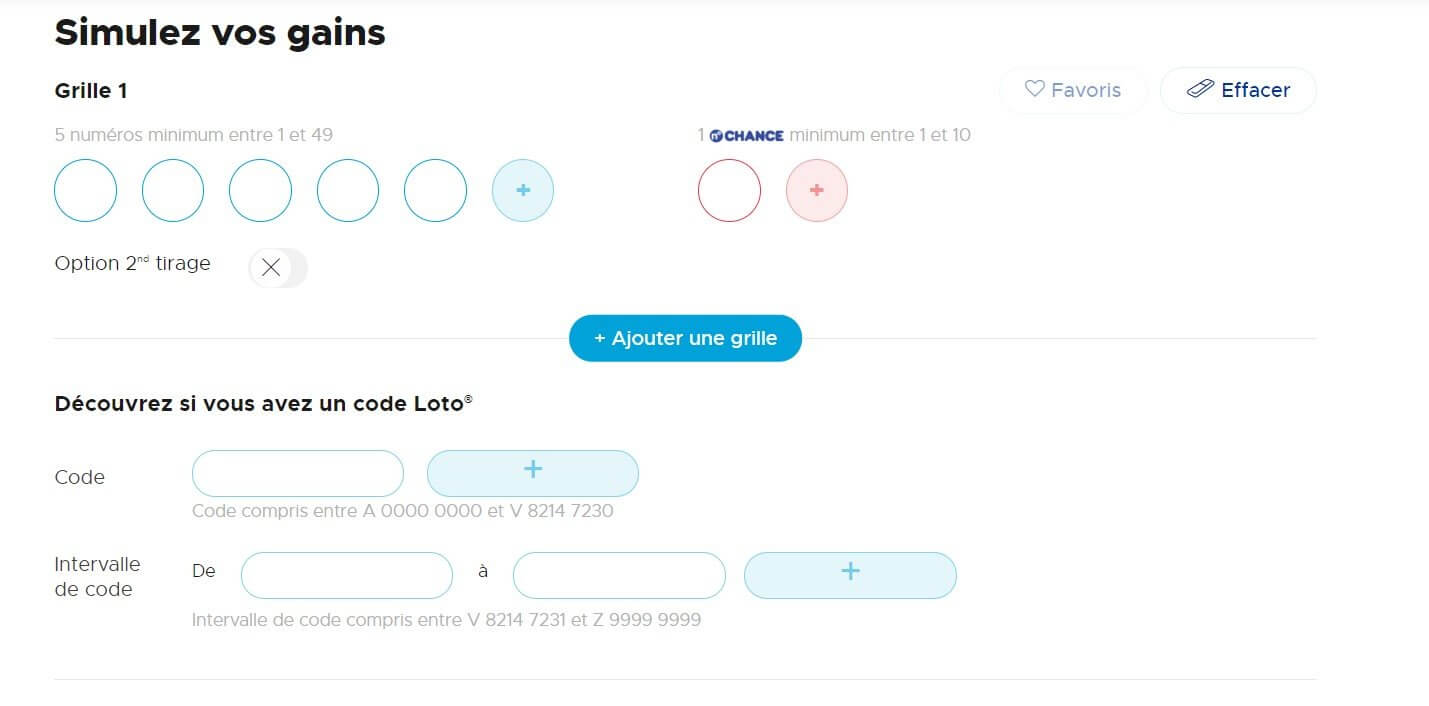Click the Effacer eraser button
Viewport: 1429px width, 706px height.
coord(1238,90)
